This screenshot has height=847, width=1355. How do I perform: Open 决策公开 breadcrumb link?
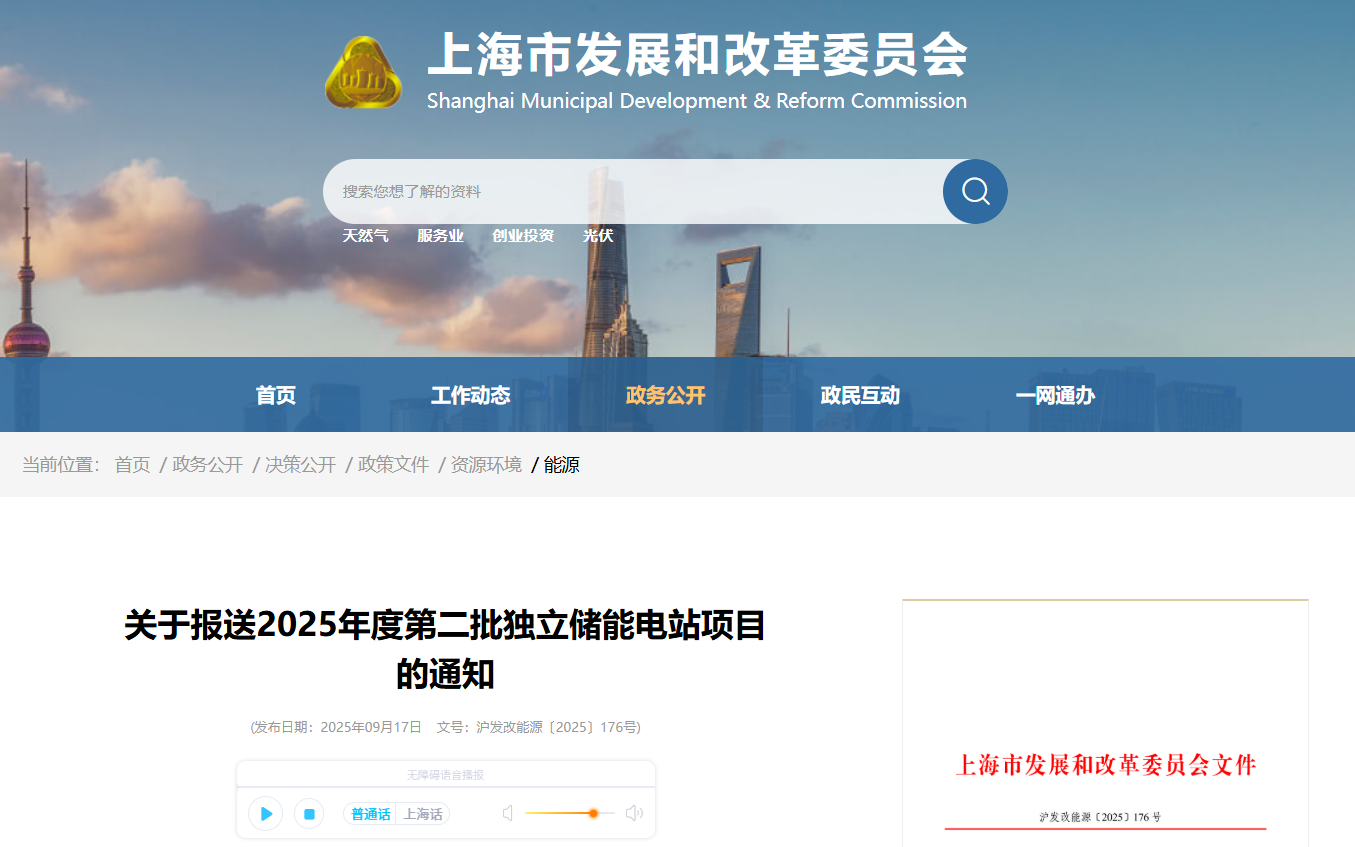(x=300, y=465)
